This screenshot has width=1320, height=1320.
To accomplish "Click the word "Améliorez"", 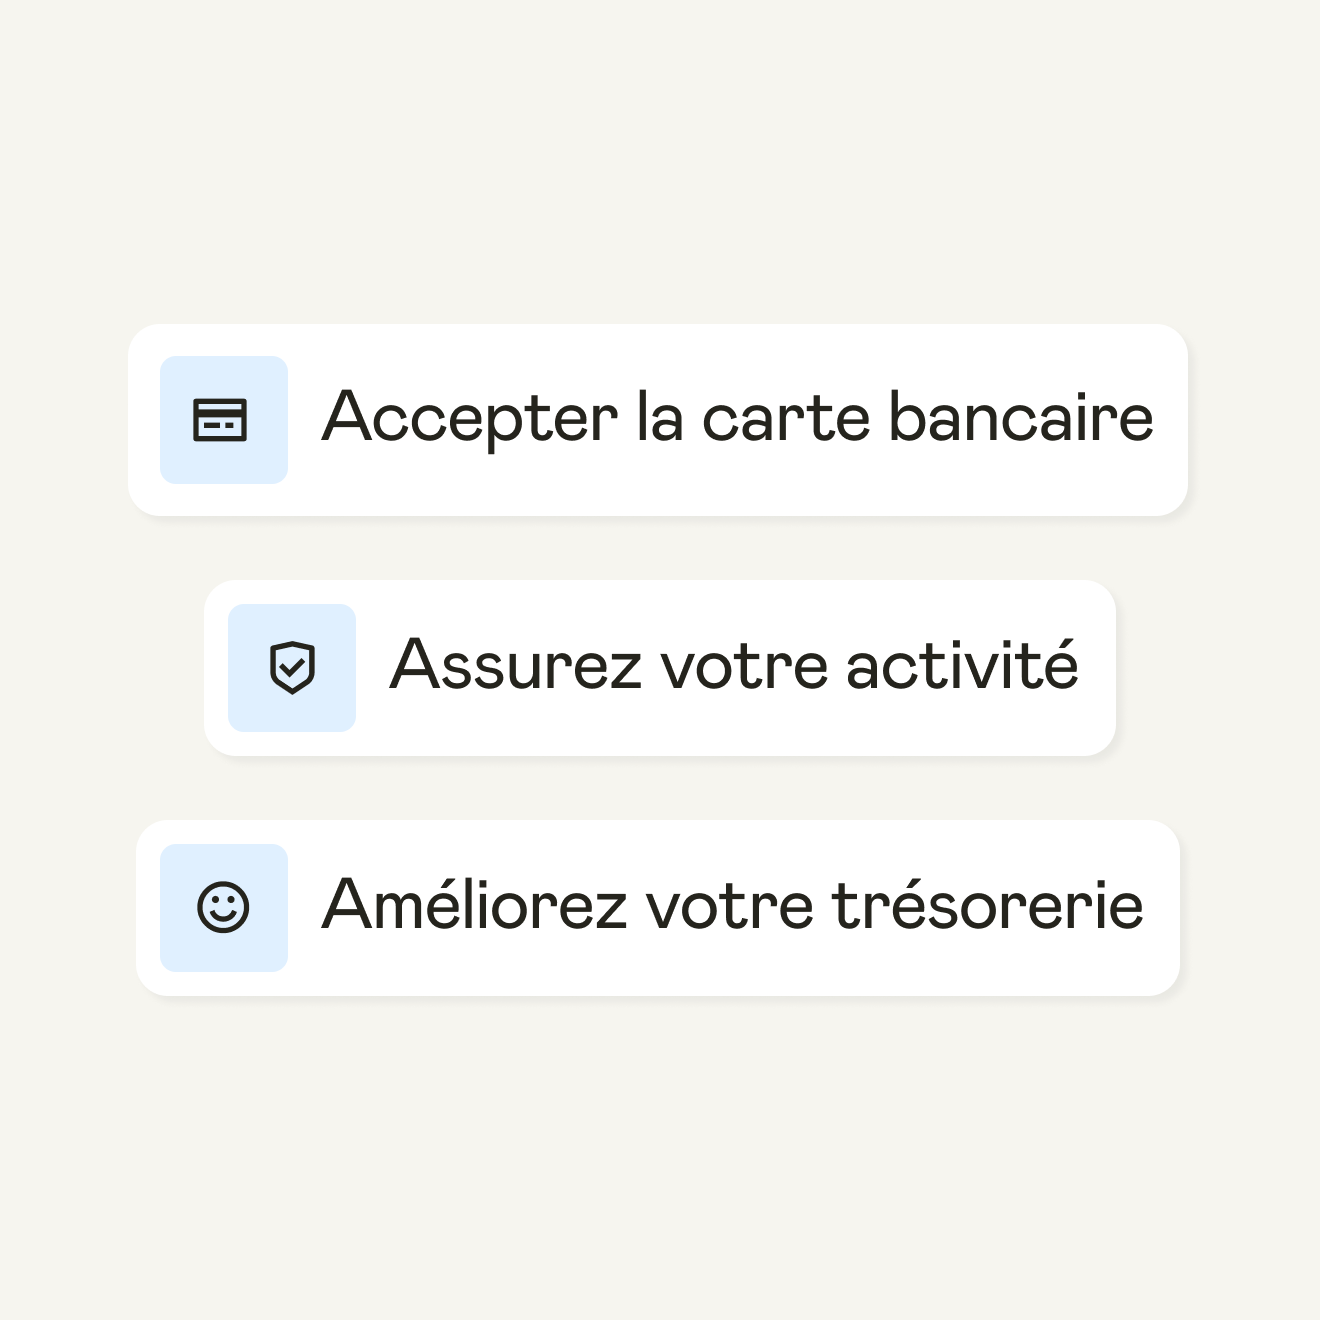I will pos(474,906).
